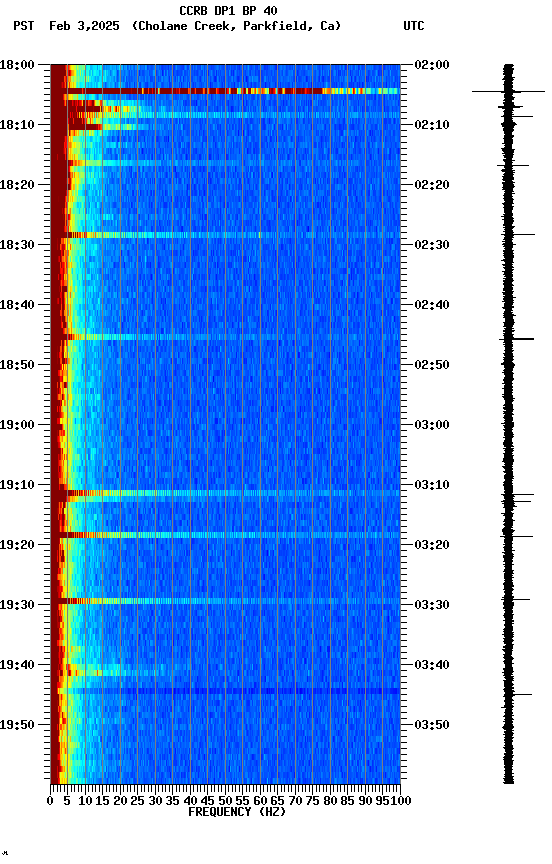Click the "Feb 3,2025" date text
Screen dimensions: 552x864
pyautogui.click(x=84, y=26)
